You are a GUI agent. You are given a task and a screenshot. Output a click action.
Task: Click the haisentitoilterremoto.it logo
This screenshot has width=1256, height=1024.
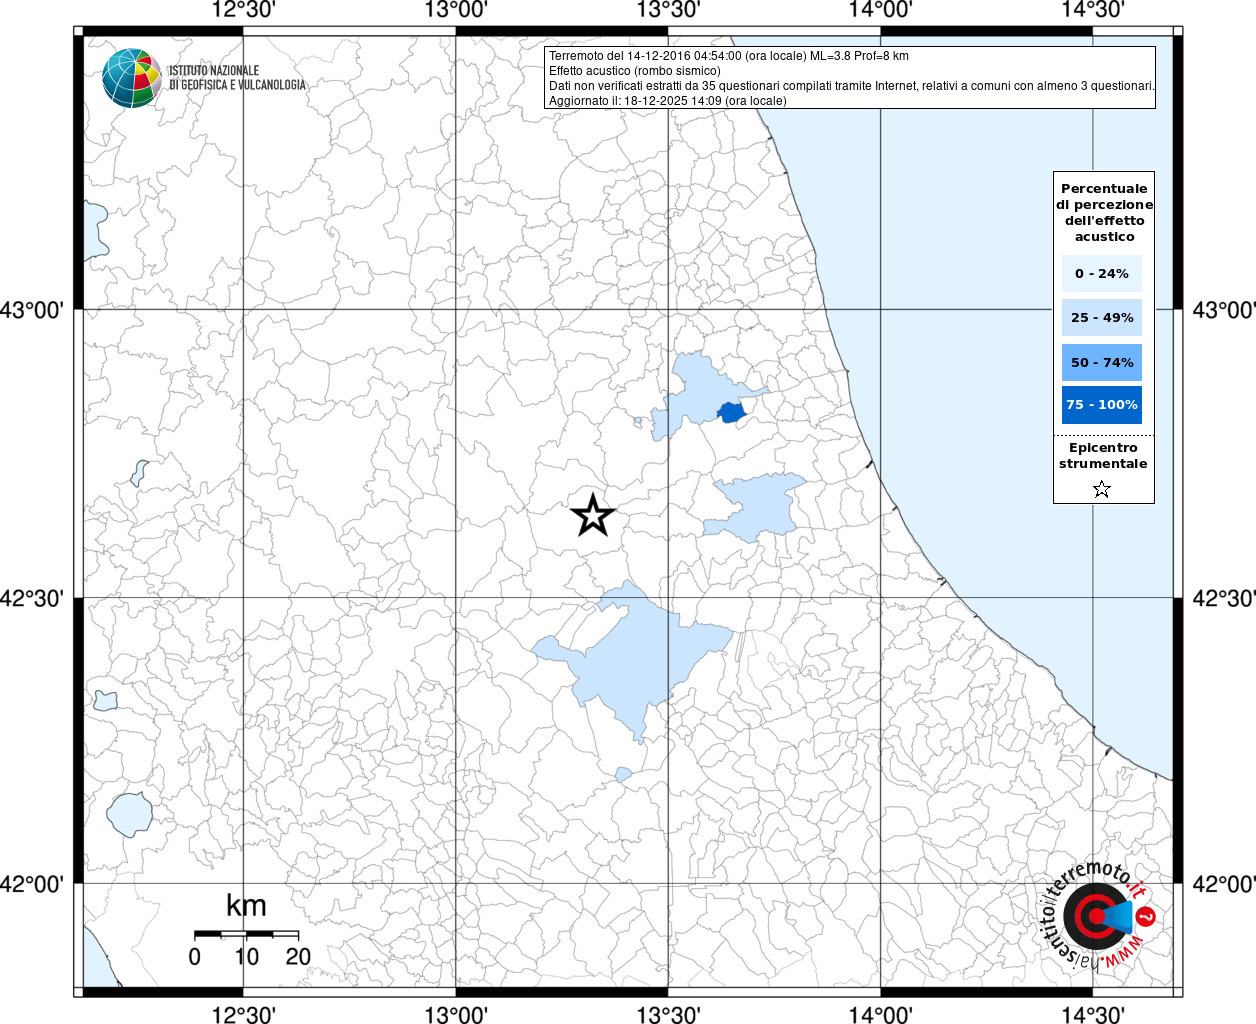(1098, 915)
